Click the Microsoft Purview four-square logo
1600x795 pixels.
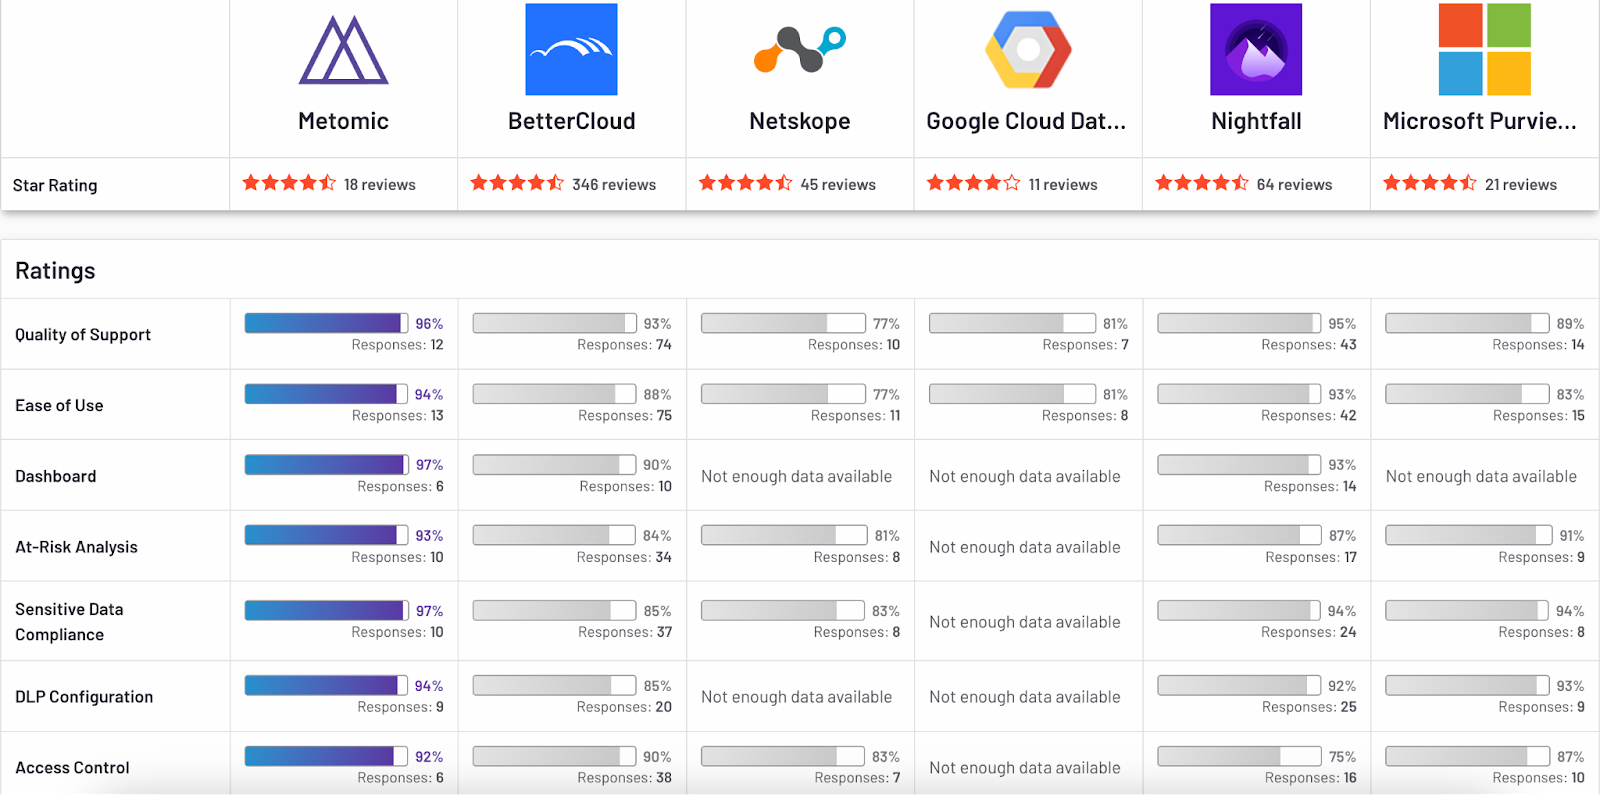tap(1482, 48)
